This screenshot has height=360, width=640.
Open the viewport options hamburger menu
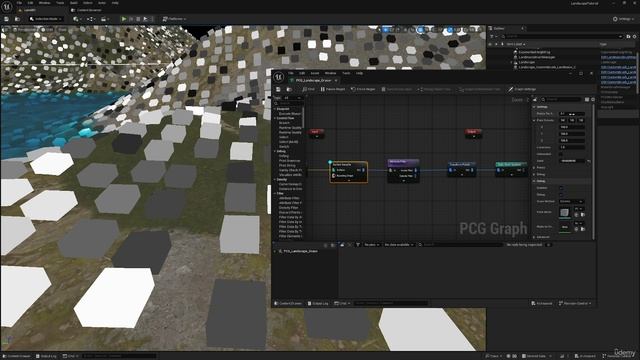pyautogui.click(x=6, y=30)
